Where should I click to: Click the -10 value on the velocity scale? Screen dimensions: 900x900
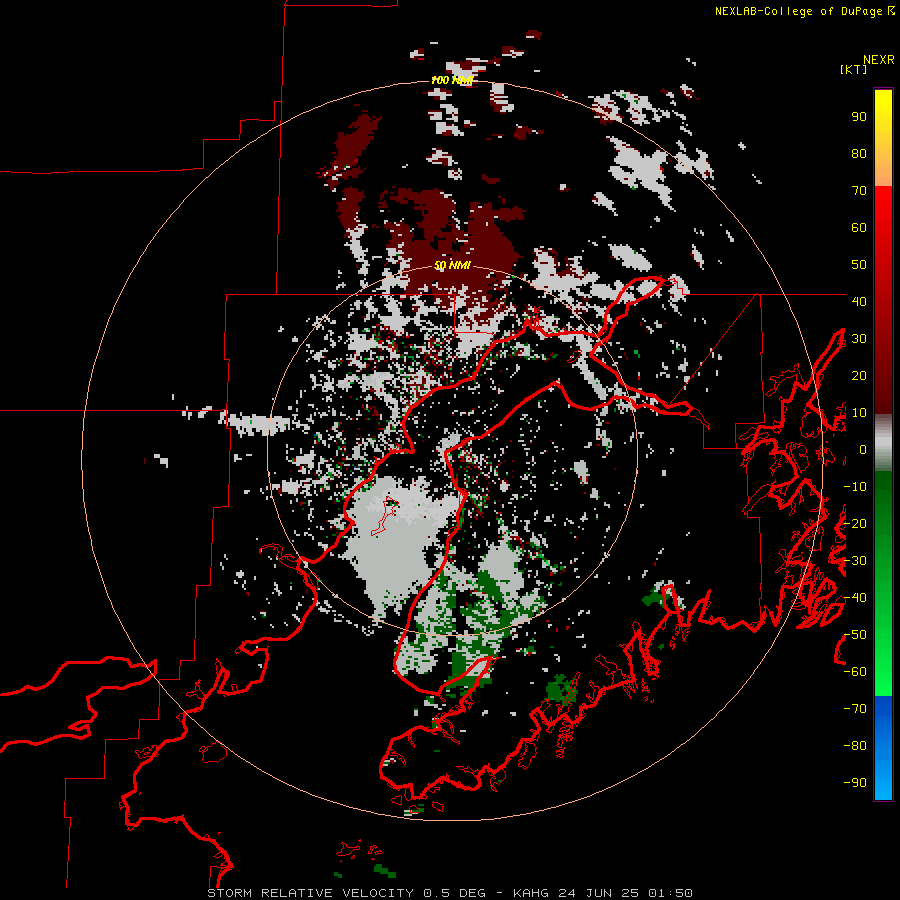point(855,487)
